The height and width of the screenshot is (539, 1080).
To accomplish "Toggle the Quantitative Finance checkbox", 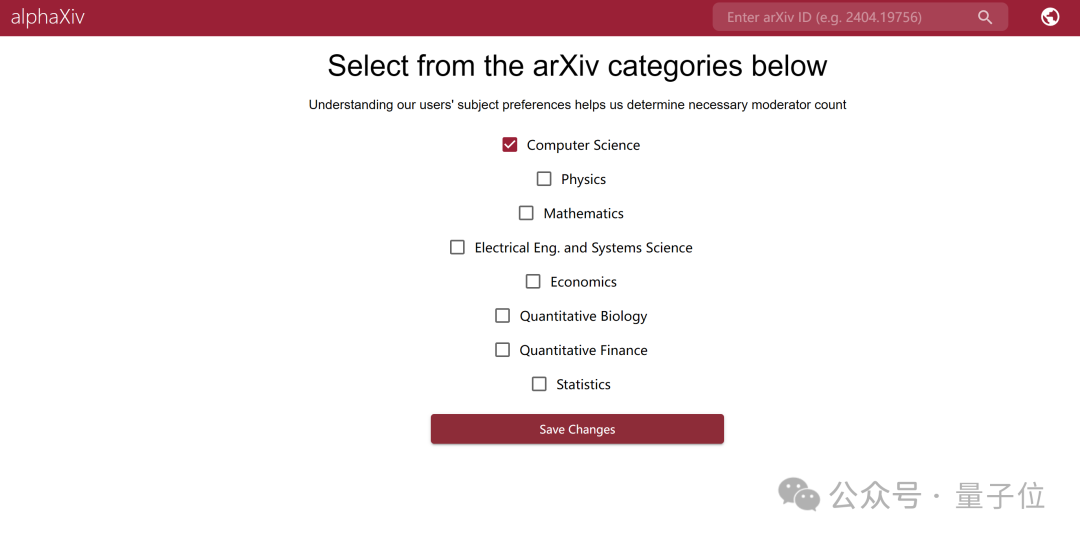I will (503, 350).
